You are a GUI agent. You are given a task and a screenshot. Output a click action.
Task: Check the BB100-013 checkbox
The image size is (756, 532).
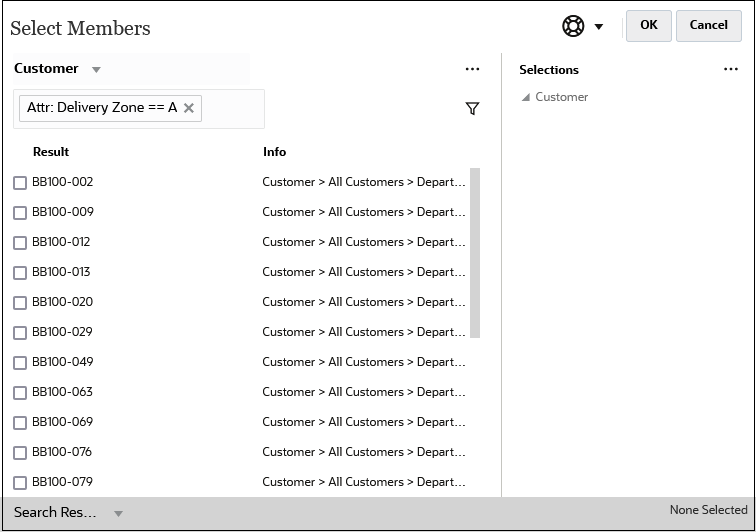[x=20, y=273]
